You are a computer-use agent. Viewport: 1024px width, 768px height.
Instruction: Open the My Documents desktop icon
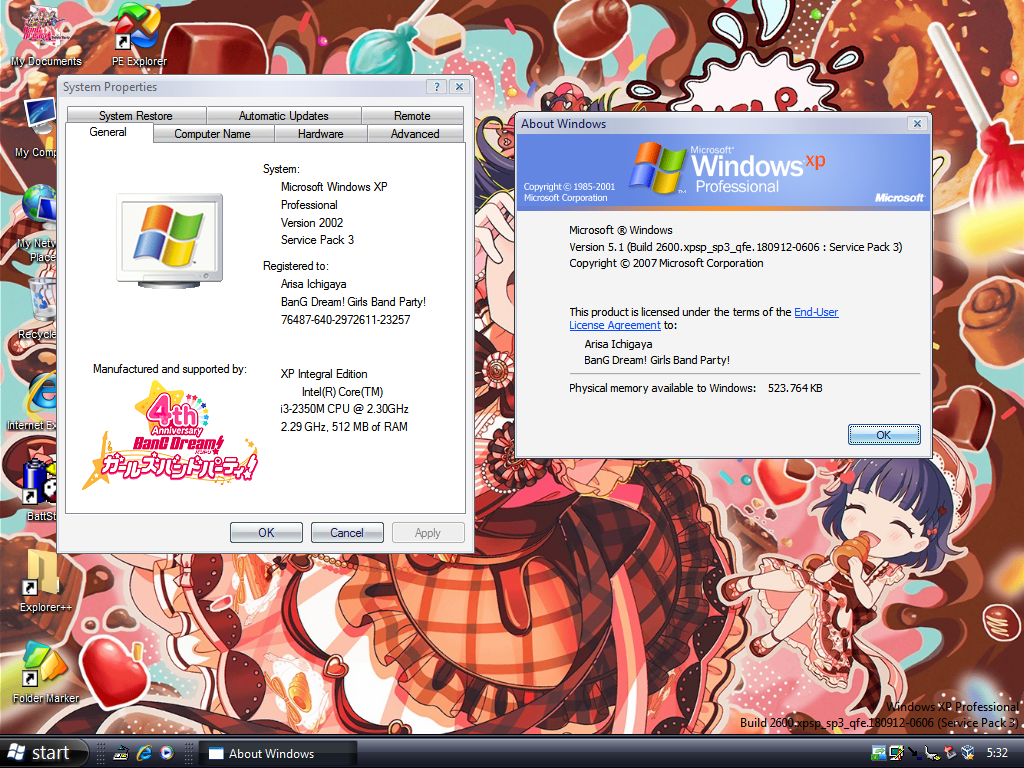coord(44,33)
